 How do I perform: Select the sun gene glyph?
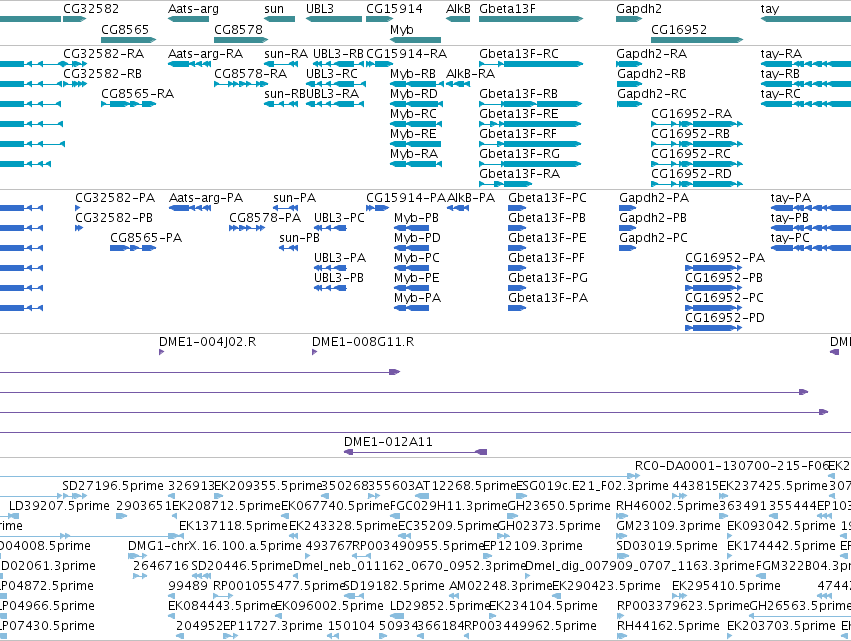click(x=280, y=19)
